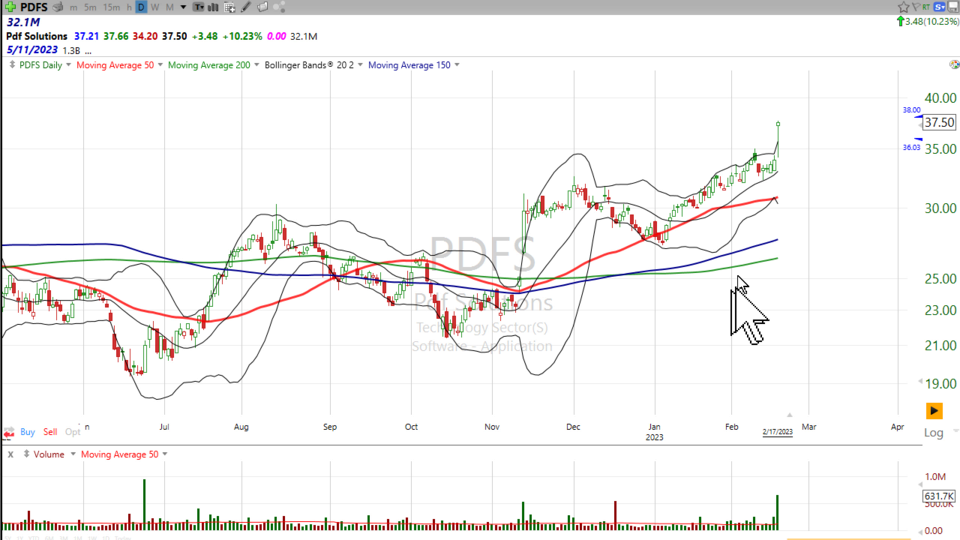Click the favorite star icon
The width and height of the screenshot is (960, 540).
pyautogui.click(x=903, y=7)
